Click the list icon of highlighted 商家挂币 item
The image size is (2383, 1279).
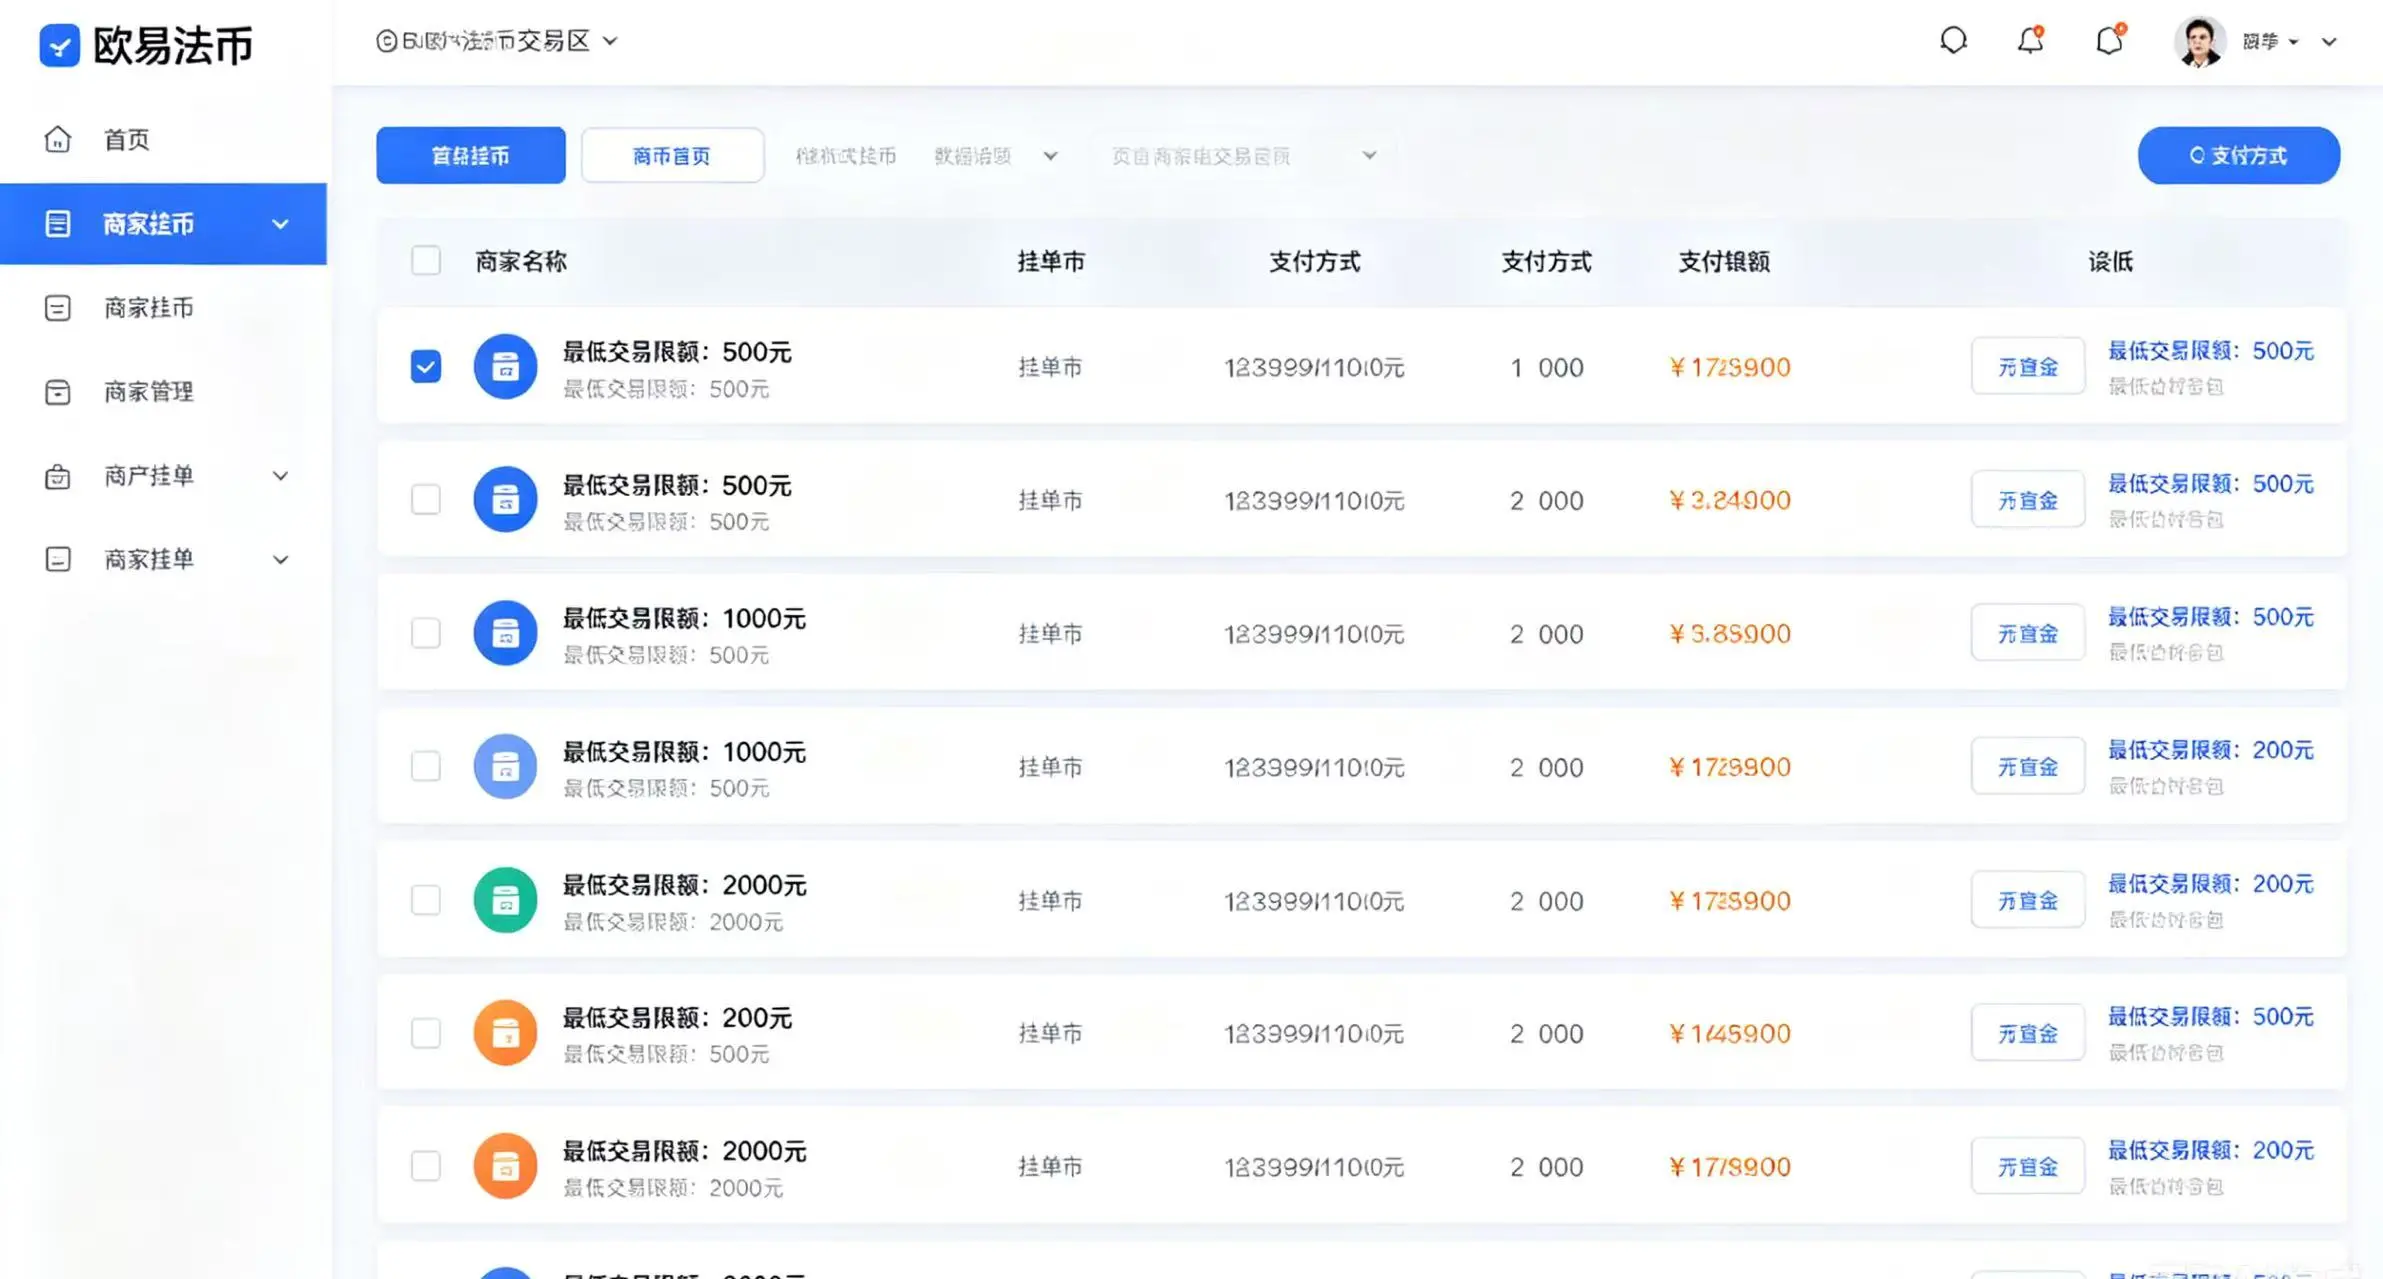point(58,223)
